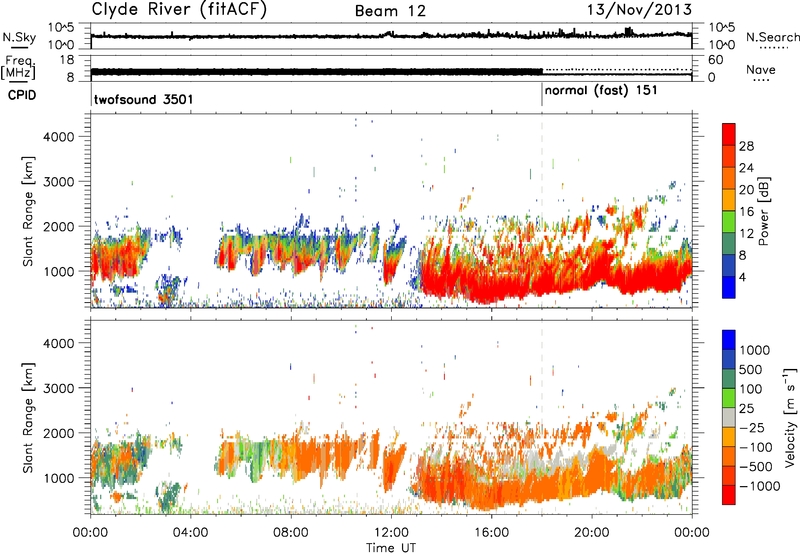
Task: Click the '60' tick on the Nave axis
Action: point(715,60)
